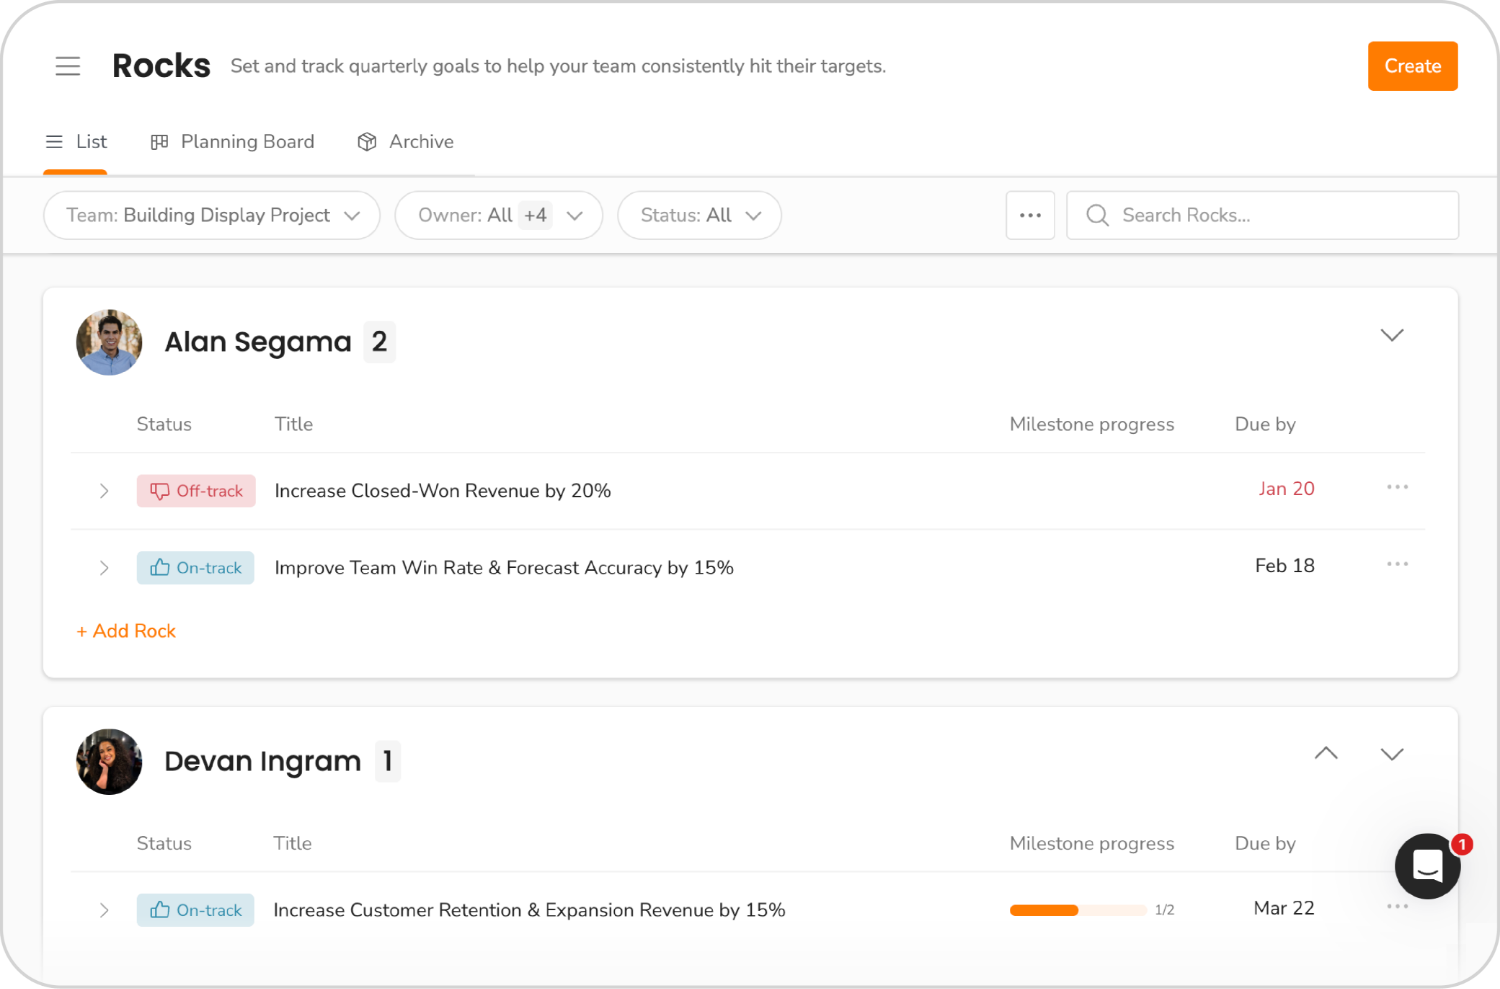The width and height of the screenshot is (1500, 989).
Task: Open the Team filter dropdown
Action: click(x=211, y=215)
